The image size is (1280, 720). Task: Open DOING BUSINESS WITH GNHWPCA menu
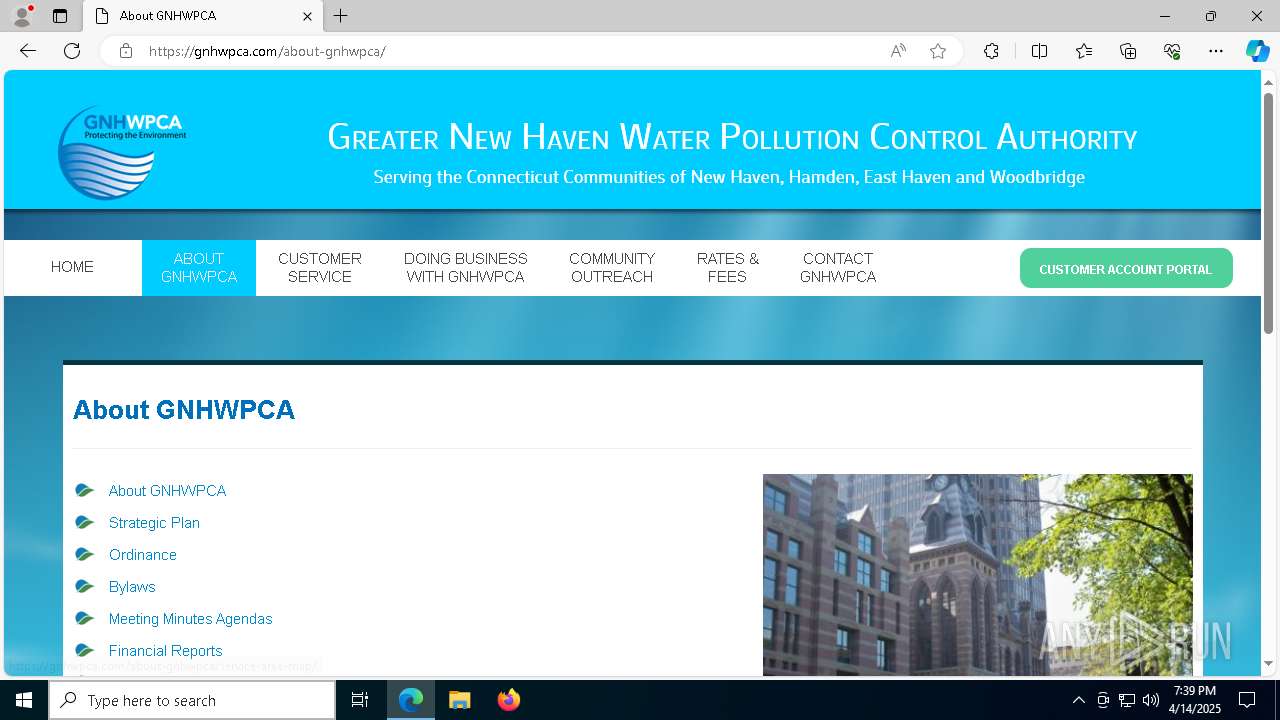pos(466,268)
